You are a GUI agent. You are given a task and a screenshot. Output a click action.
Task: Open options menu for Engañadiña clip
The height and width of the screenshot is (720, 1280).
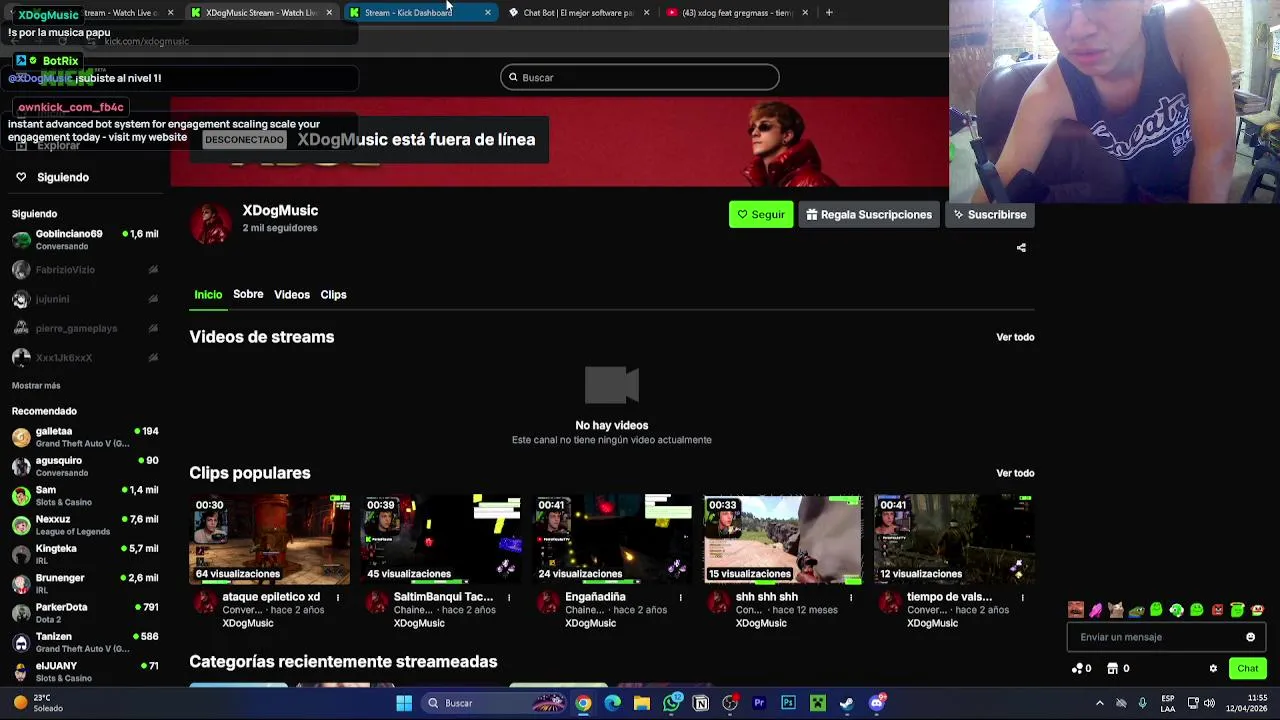tap(680, 598)
